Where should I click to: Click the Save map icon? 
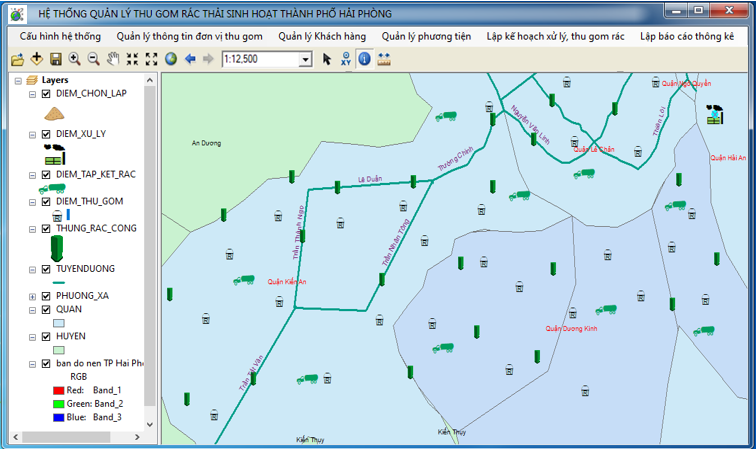point(55,60)
